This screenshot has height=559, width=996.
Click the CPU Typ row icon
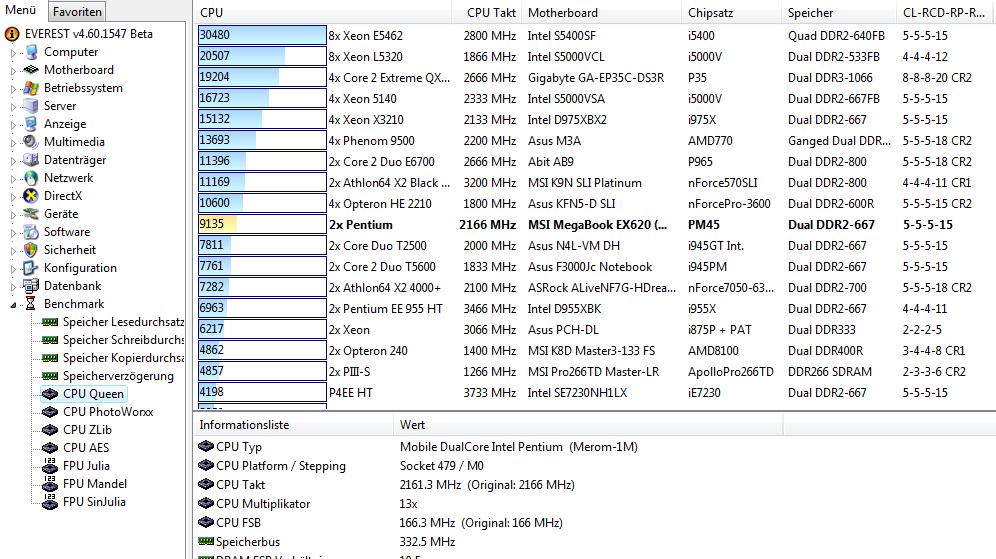206,447
